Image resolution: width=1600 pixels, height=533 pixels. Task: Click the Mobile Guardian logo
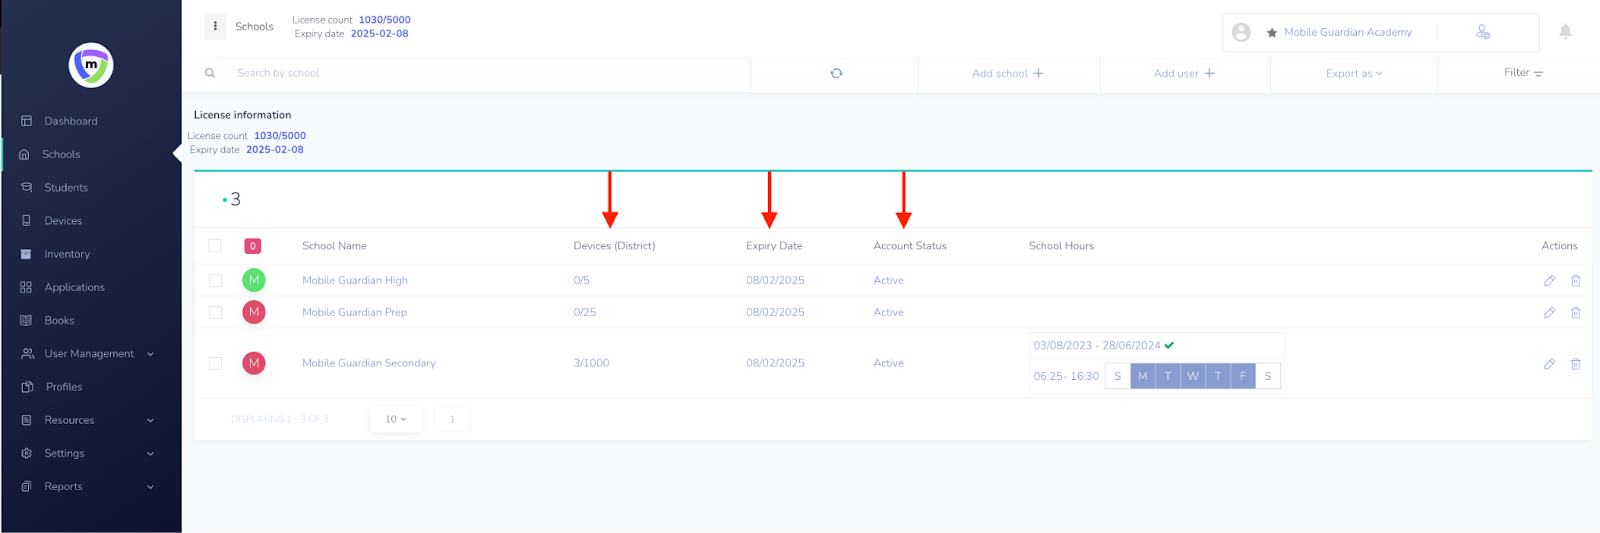click(91, 65)
